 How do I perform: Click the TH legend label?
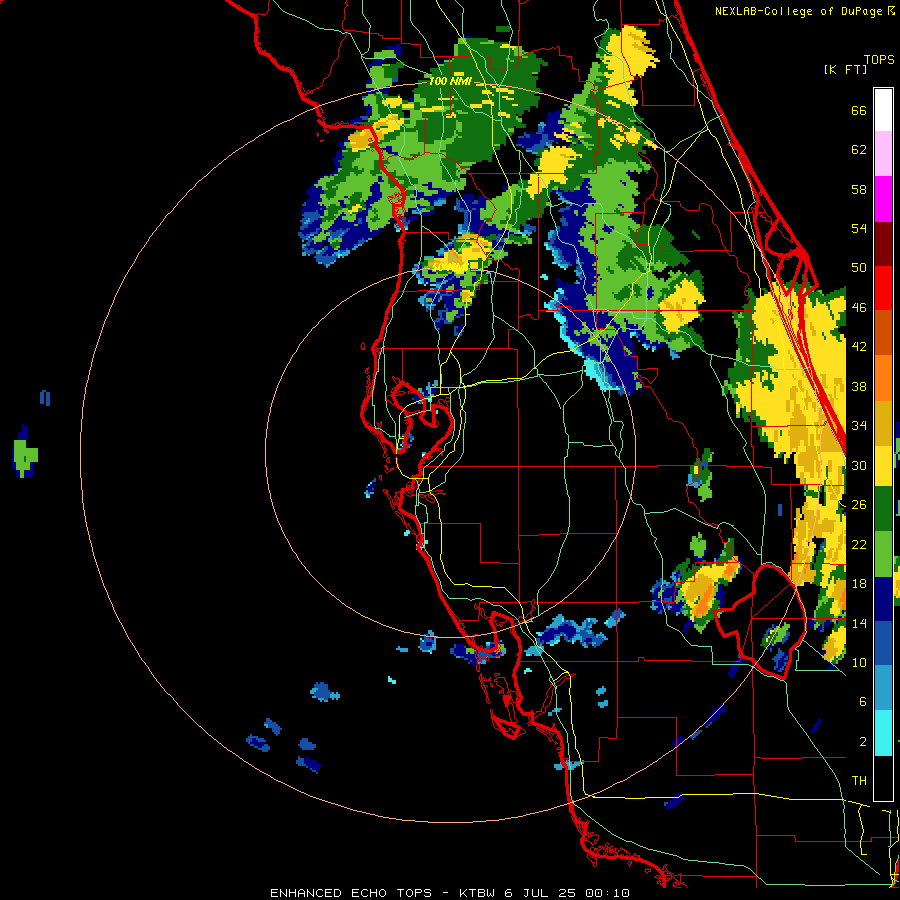tap(859, 781)
